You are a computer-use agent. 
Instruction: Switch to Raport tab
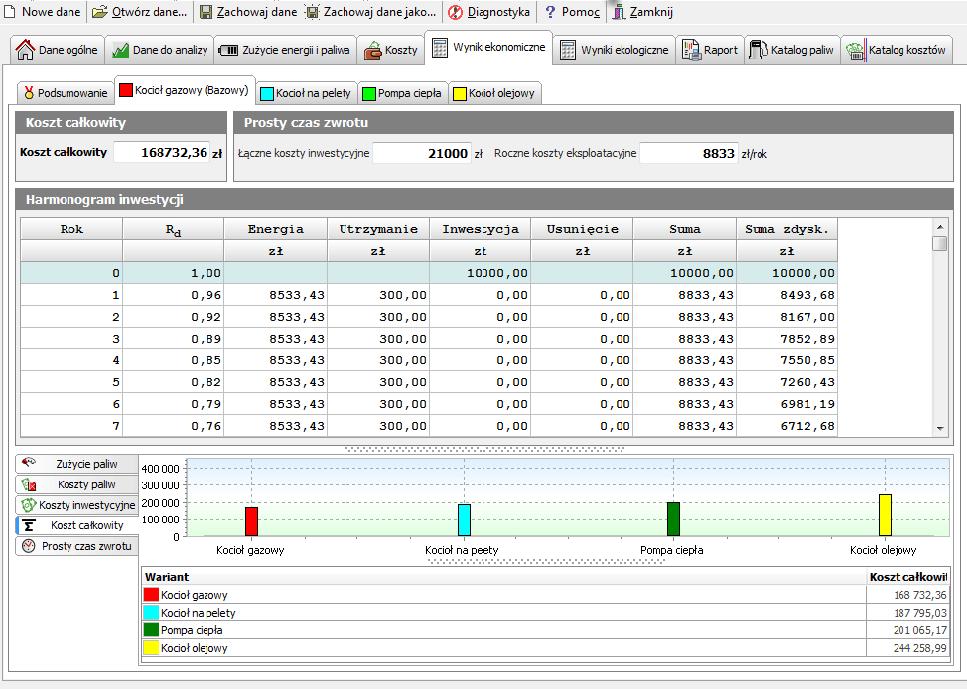(x=710, y=50)
